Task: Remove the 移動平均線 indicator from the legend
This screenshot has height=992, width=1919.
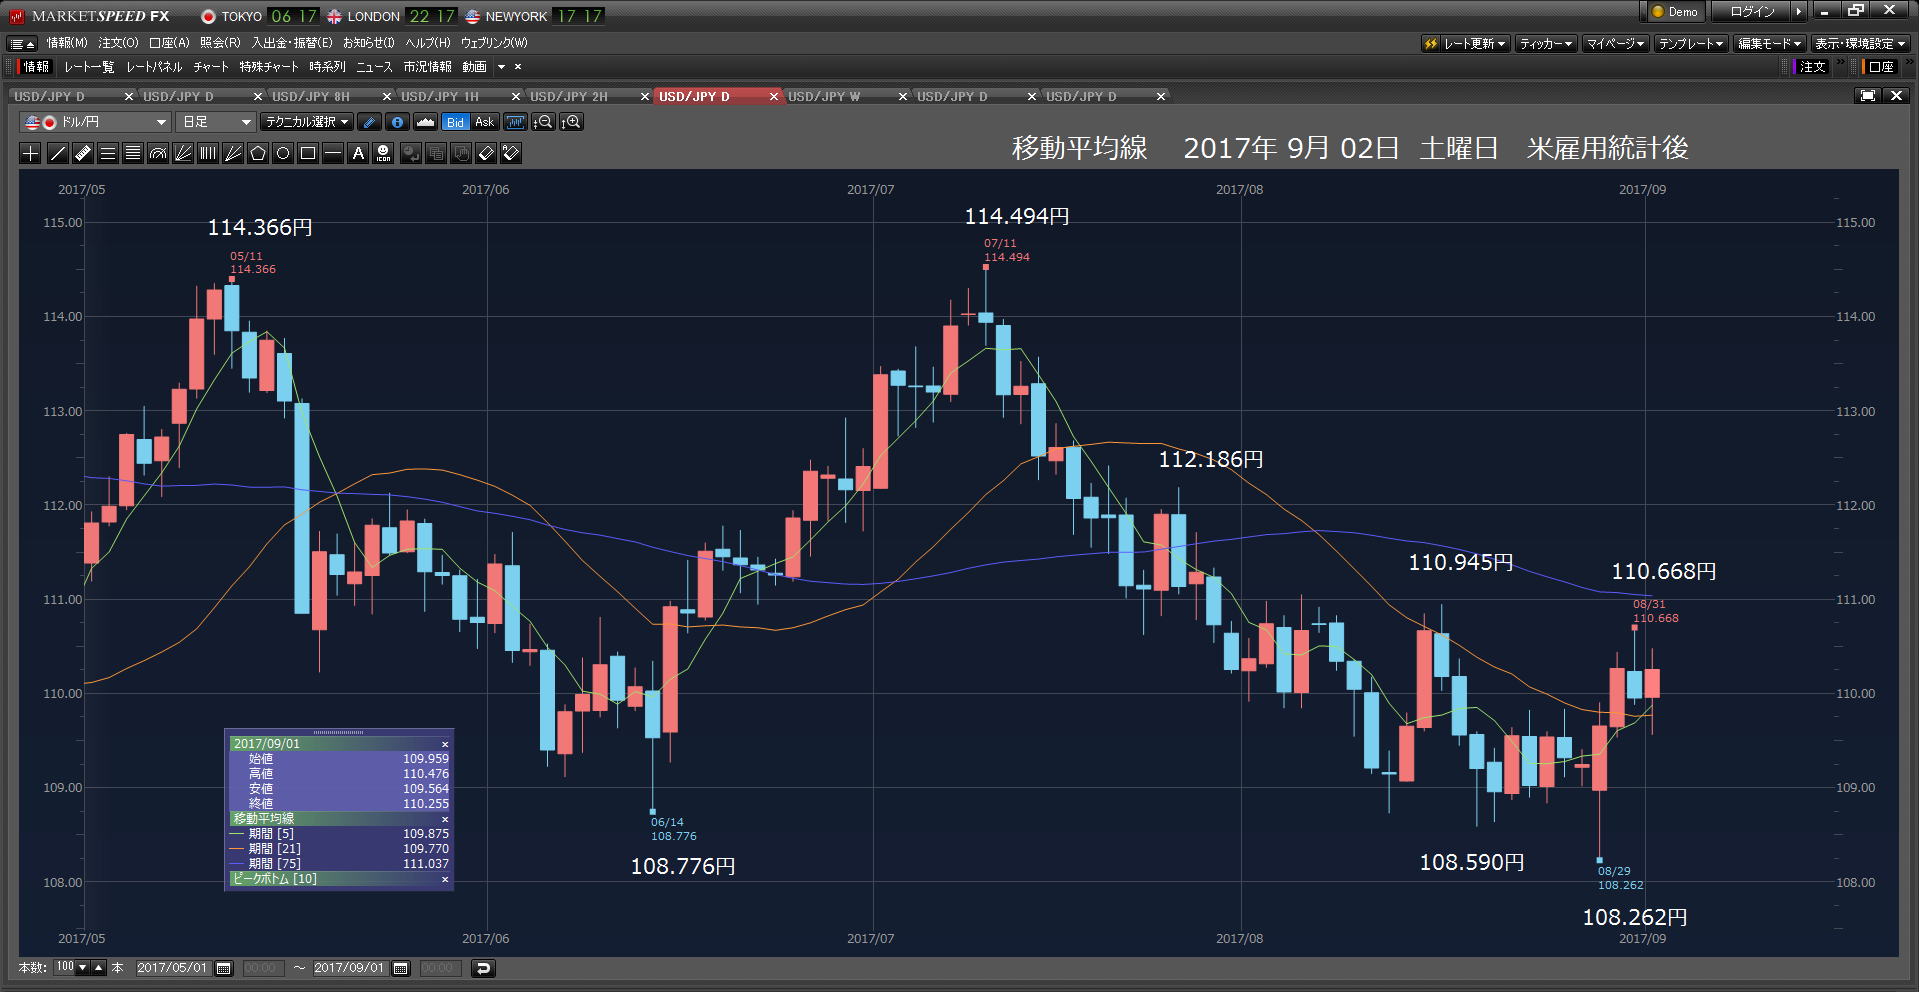Action: [445, 819]
